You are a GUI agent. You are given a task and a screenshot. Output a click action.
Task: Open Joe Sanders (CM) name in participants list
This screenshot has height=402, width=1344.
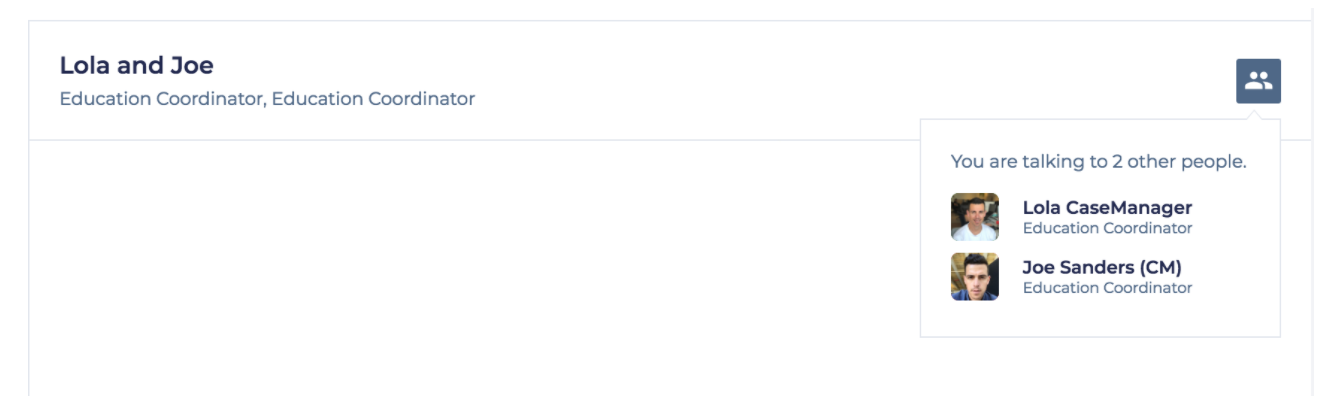pos(1101,268)
